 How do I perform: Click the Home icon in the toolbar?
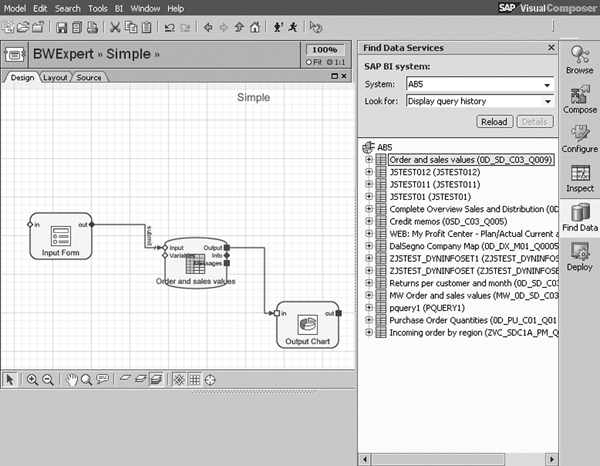pyautogui.click(x=256, y=26)
